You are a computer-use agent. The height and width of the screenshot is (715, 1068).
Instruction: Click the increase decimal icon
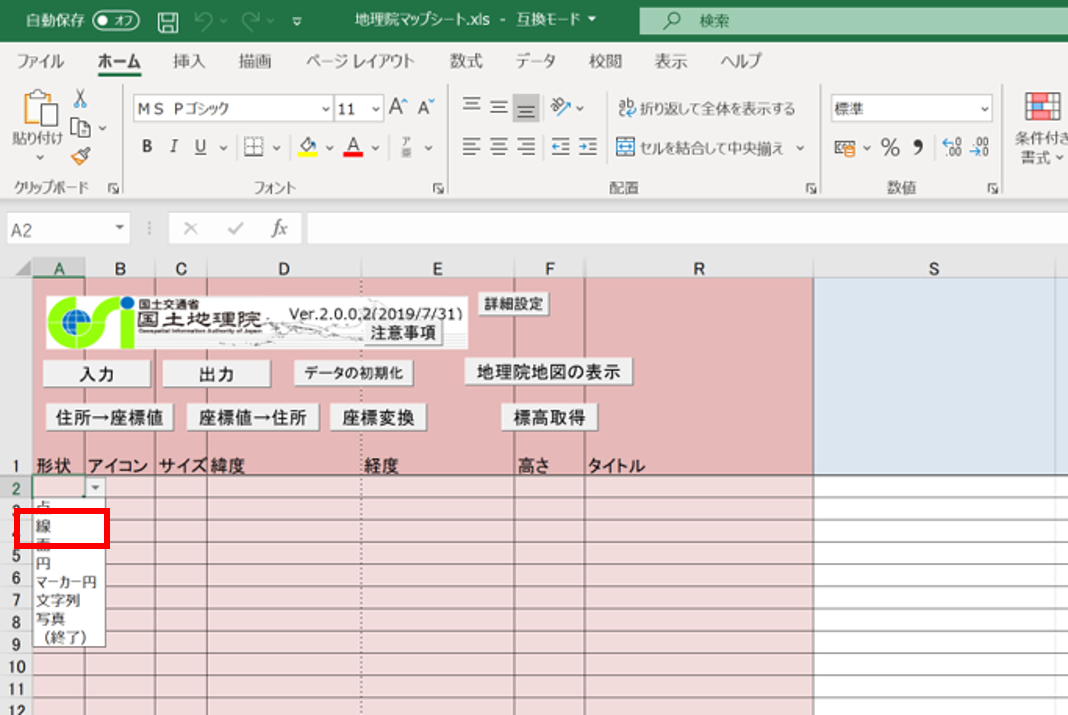point(952,147)
